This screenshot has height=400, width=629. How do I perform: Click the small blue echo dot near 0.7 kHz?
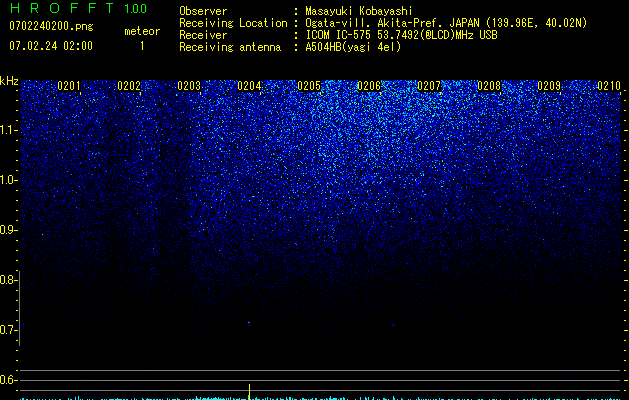click(x=394, y=325)
